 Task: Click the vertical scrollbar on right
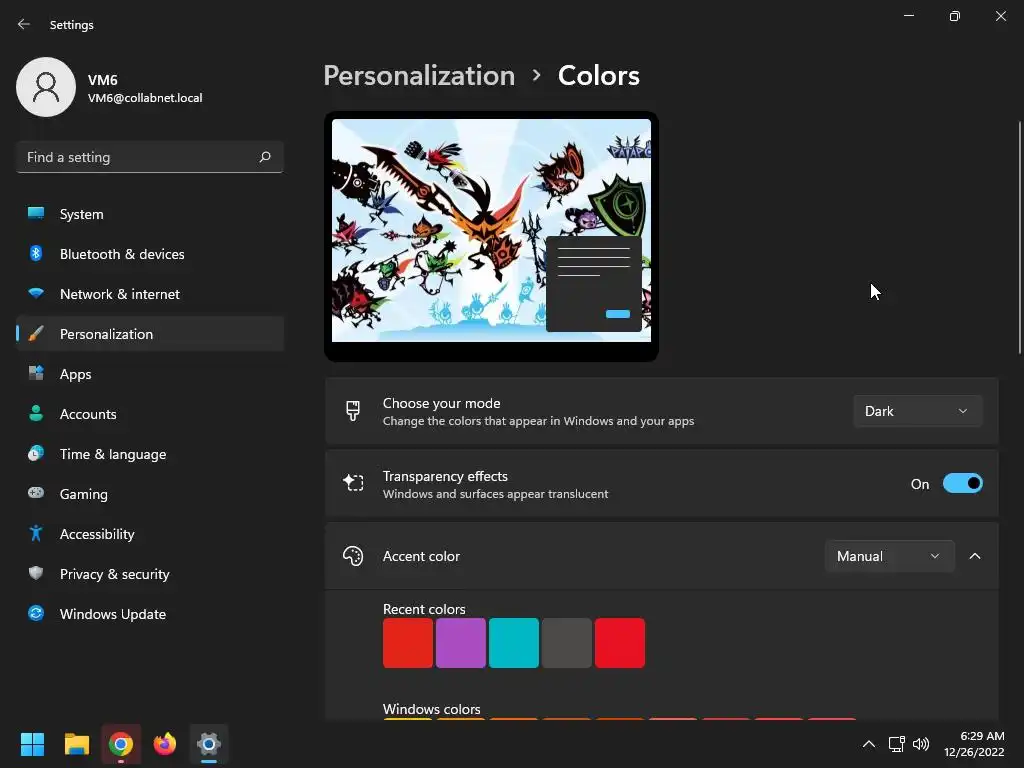tap(1019, 238)
